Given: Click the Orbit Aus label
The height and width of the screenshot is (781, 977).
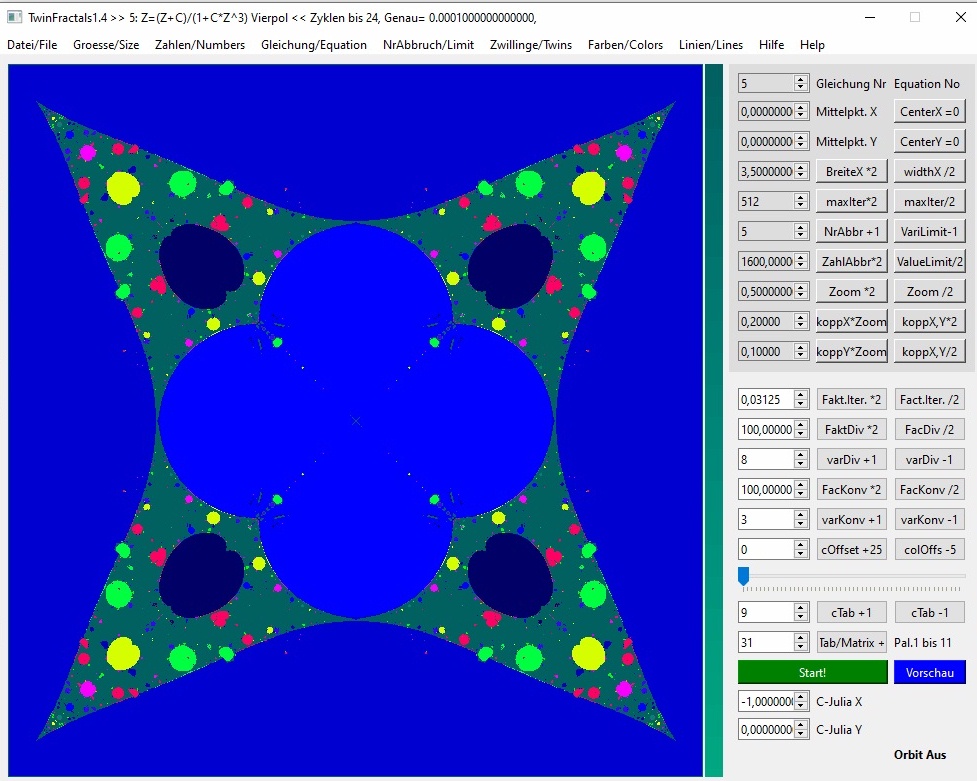Looking at the screenshot, I should (920, 755).
